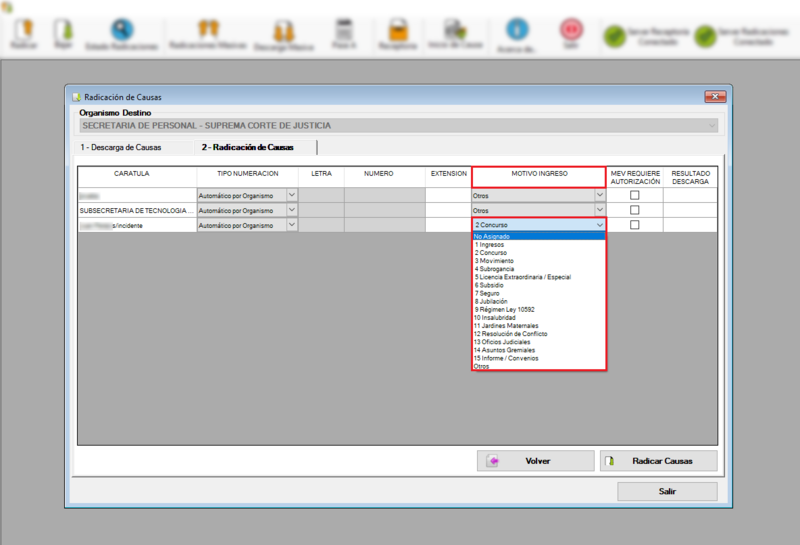Click the Bajar toolbar icon
The image size is (800, 545).
(x=63, y=31)
